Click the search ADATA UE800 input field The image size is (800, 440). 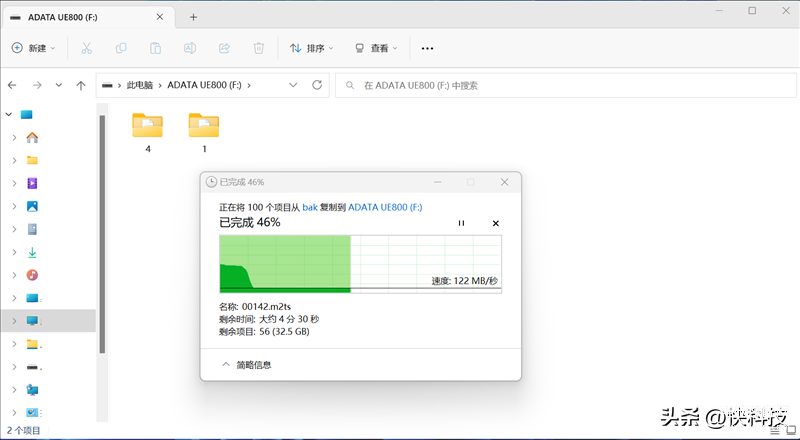pos(565,85)
